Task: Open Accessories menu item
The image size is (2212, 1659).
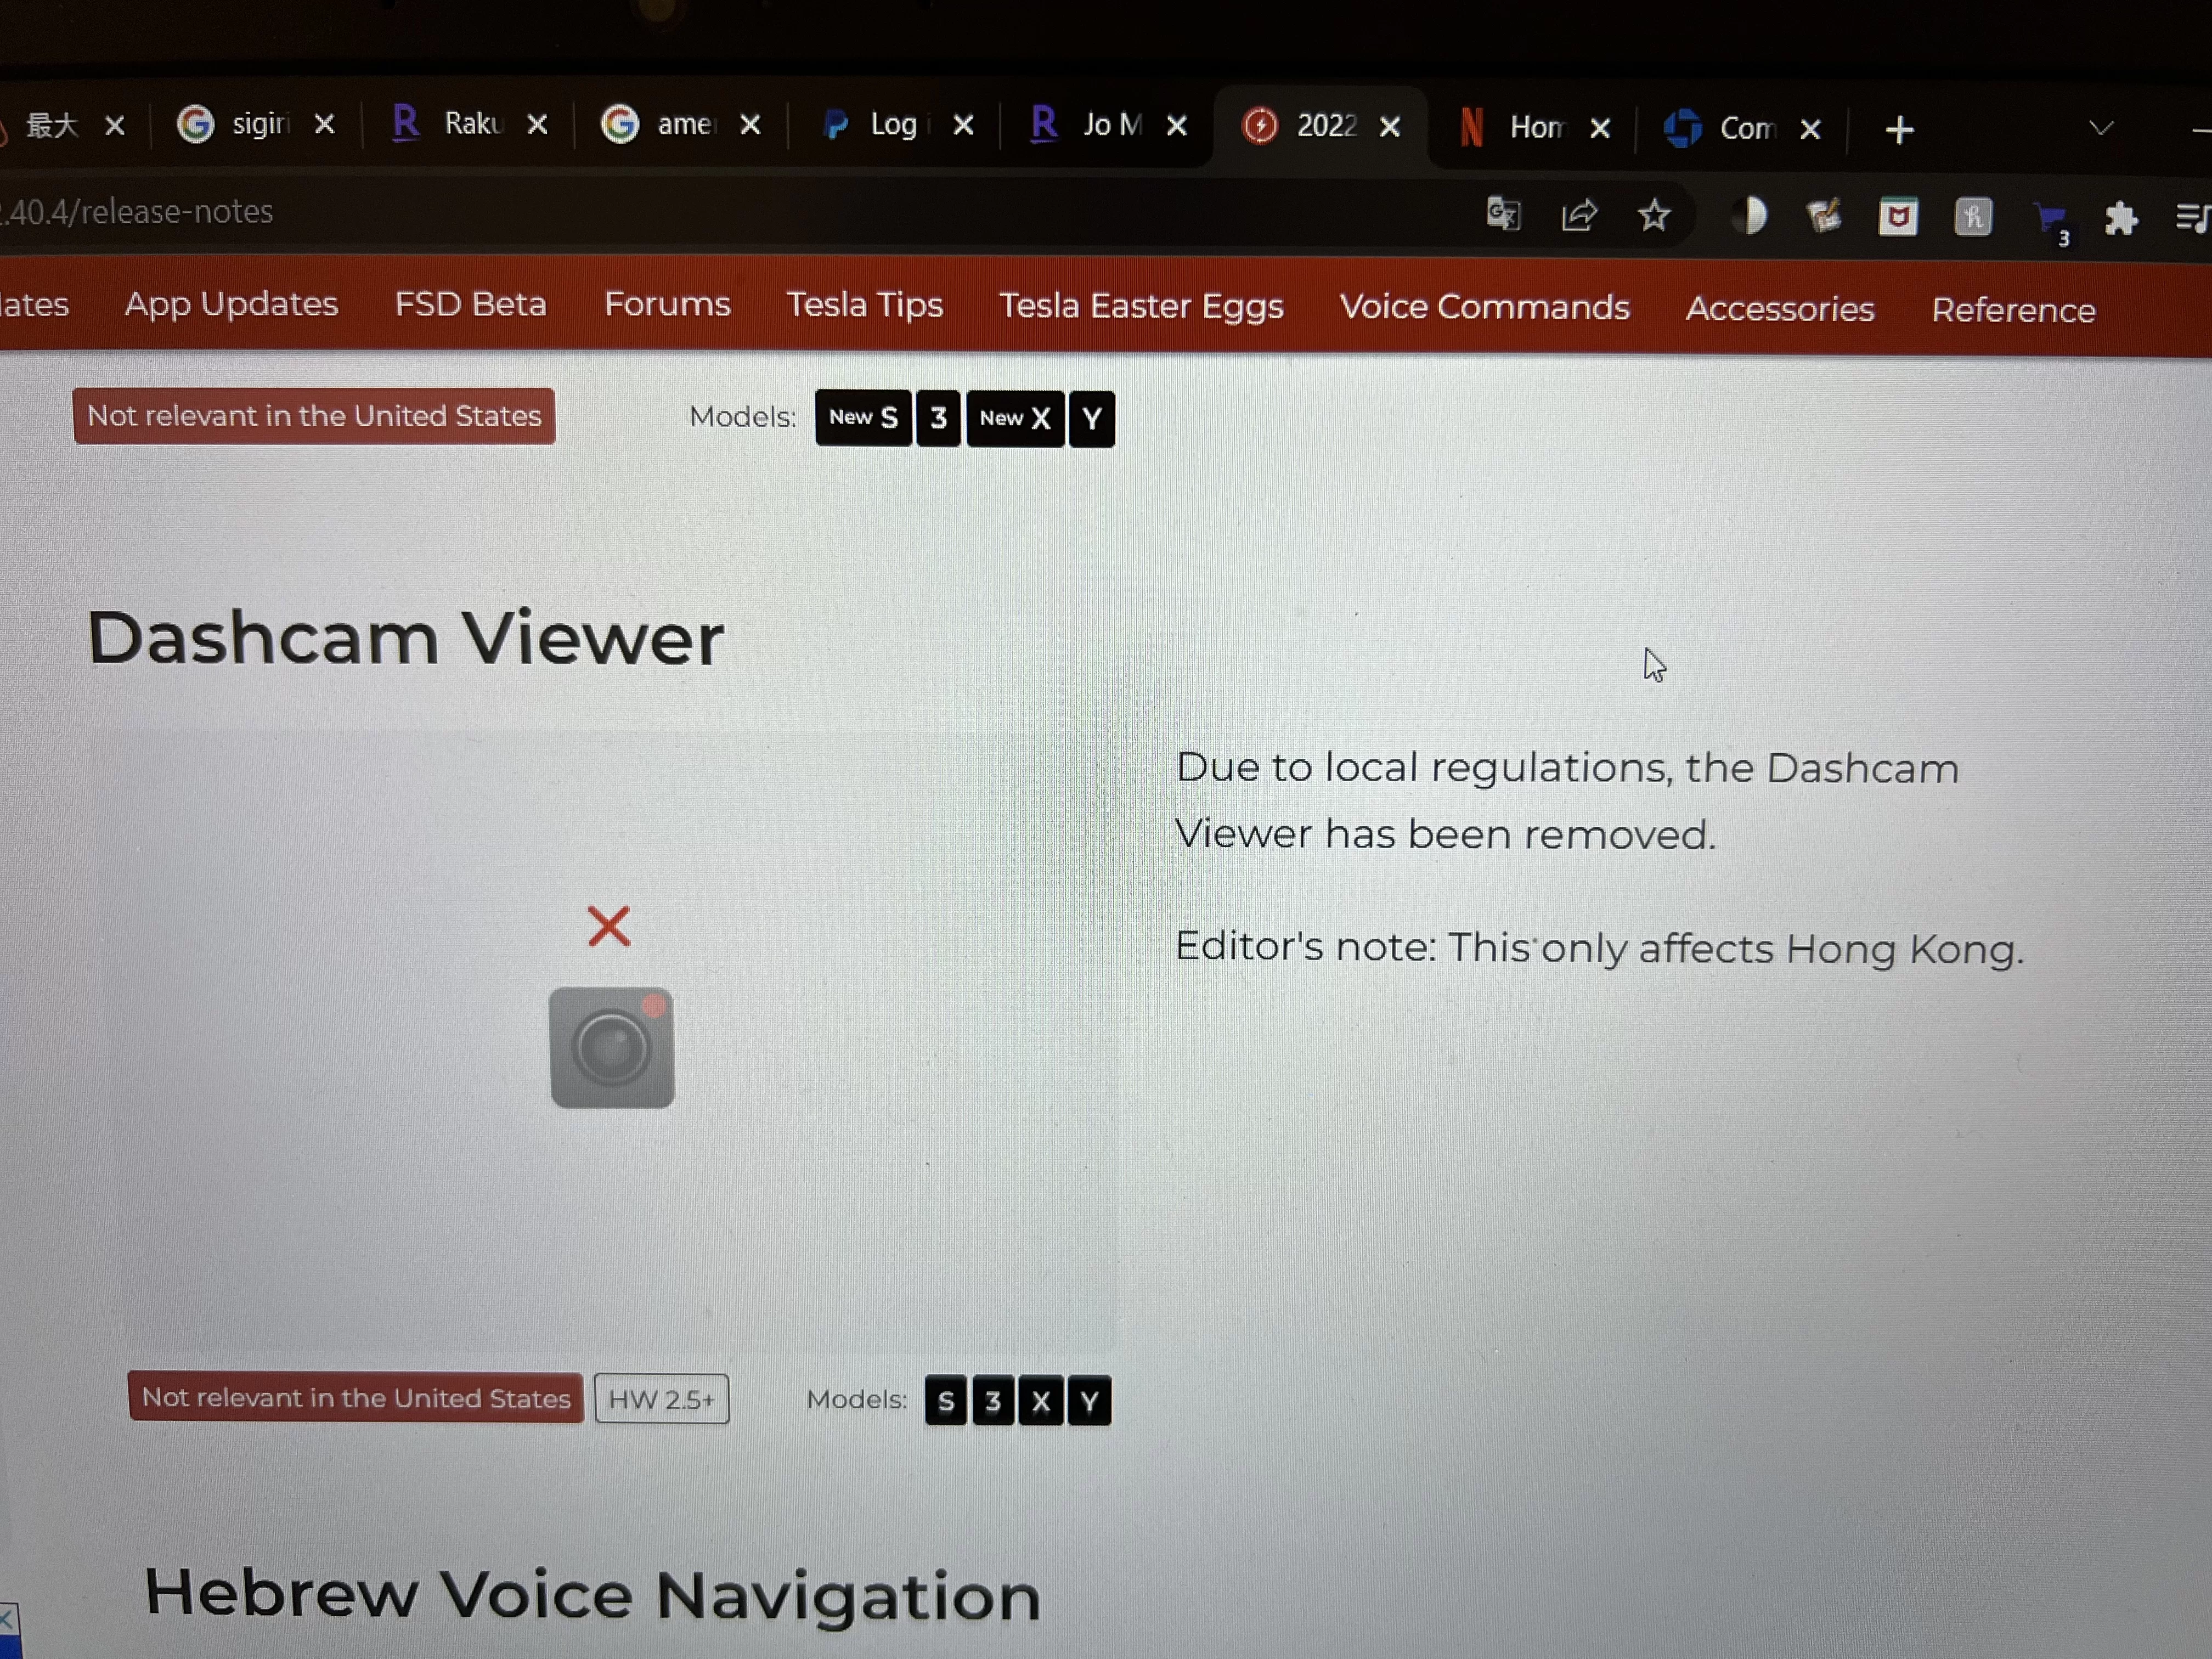Action: [1779, 309]
